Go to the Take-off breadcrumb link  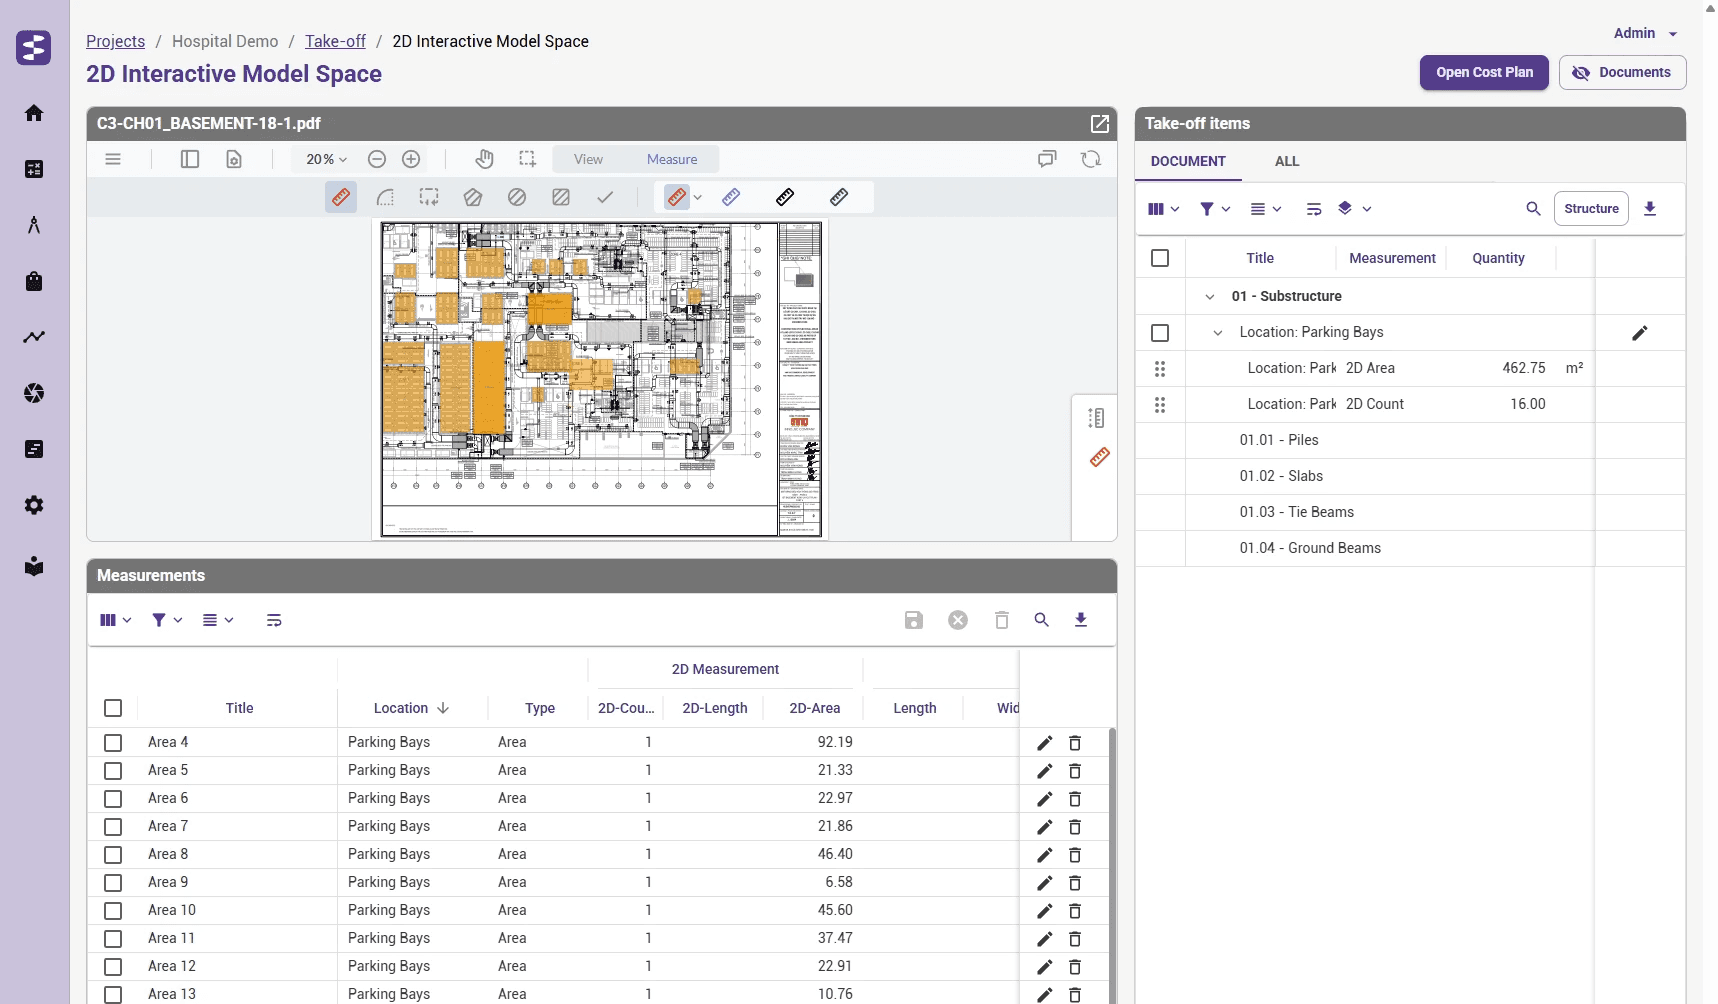335,41
